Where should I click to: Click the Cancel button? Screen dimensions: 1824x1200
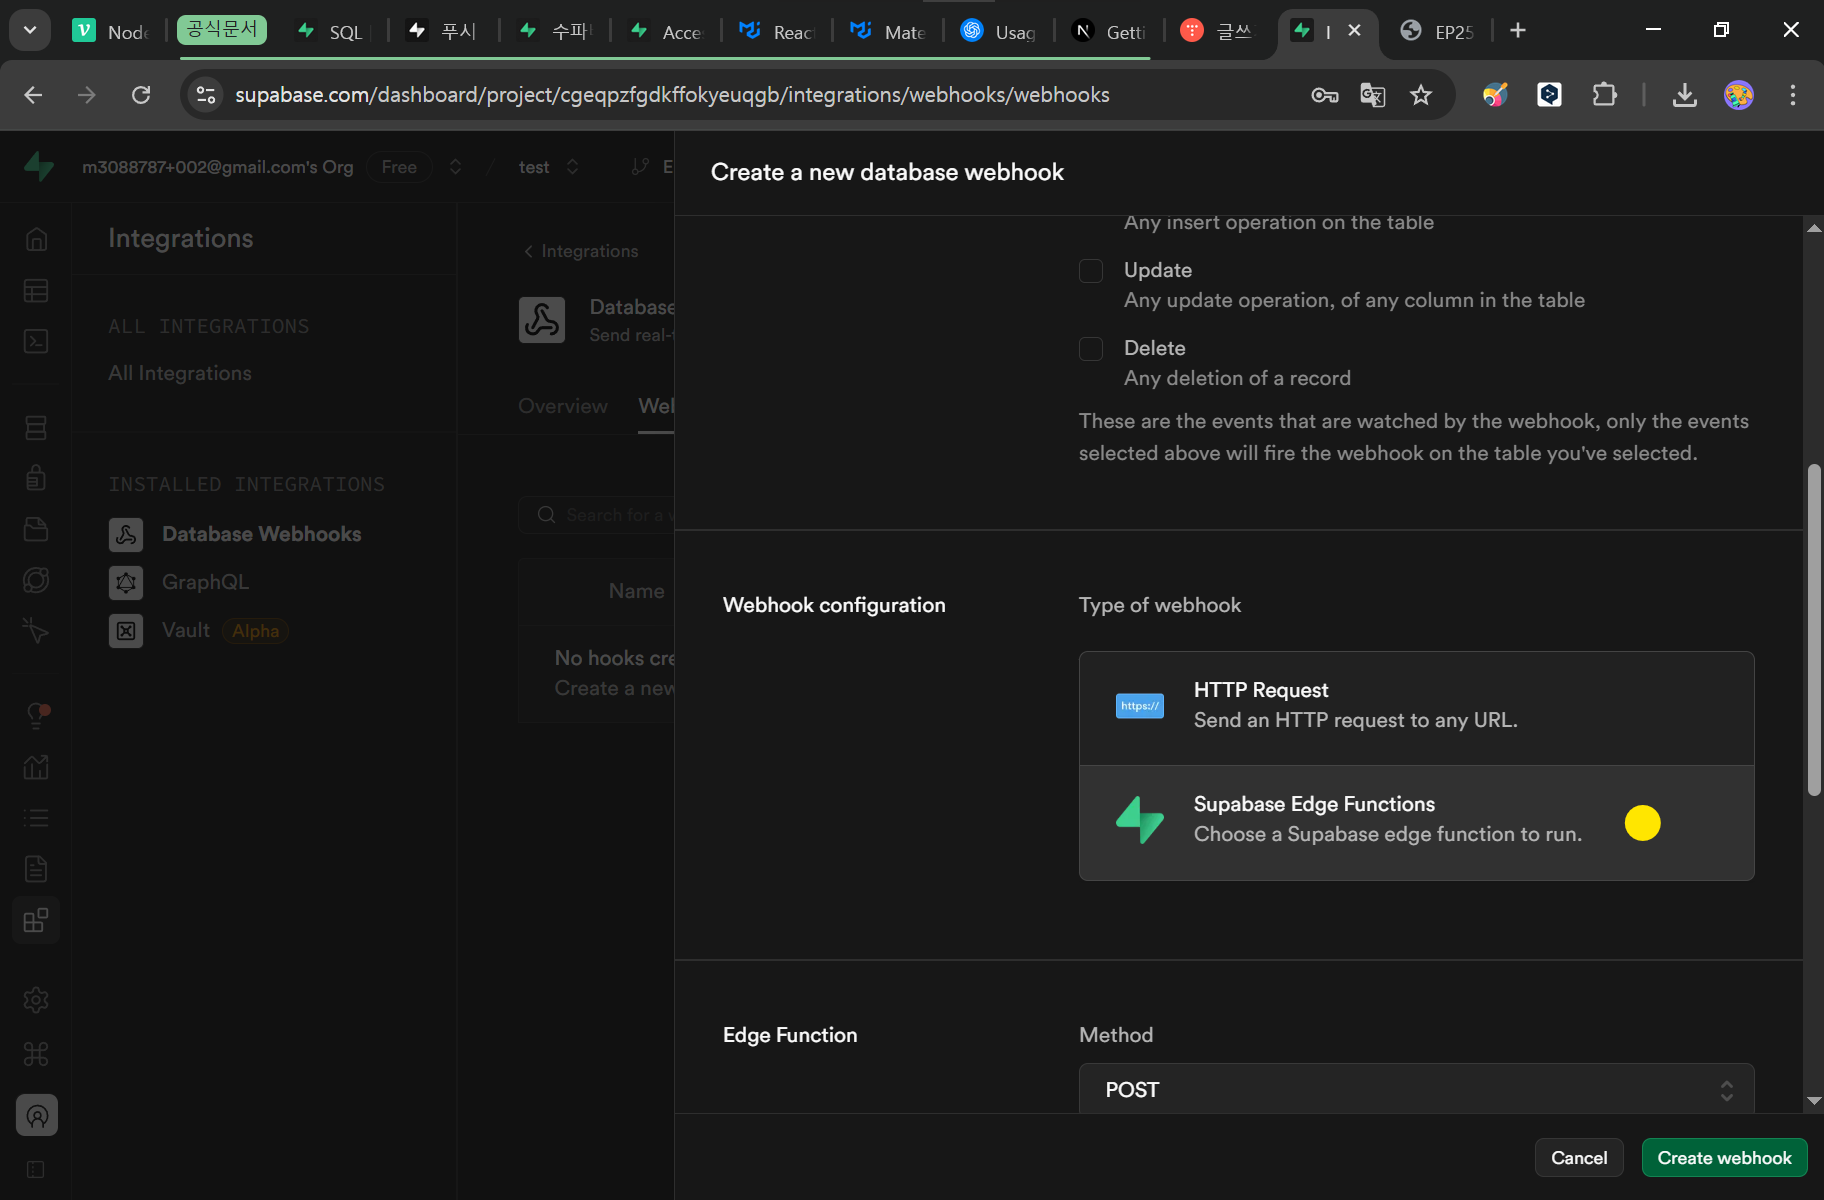pos(1579,1158)
